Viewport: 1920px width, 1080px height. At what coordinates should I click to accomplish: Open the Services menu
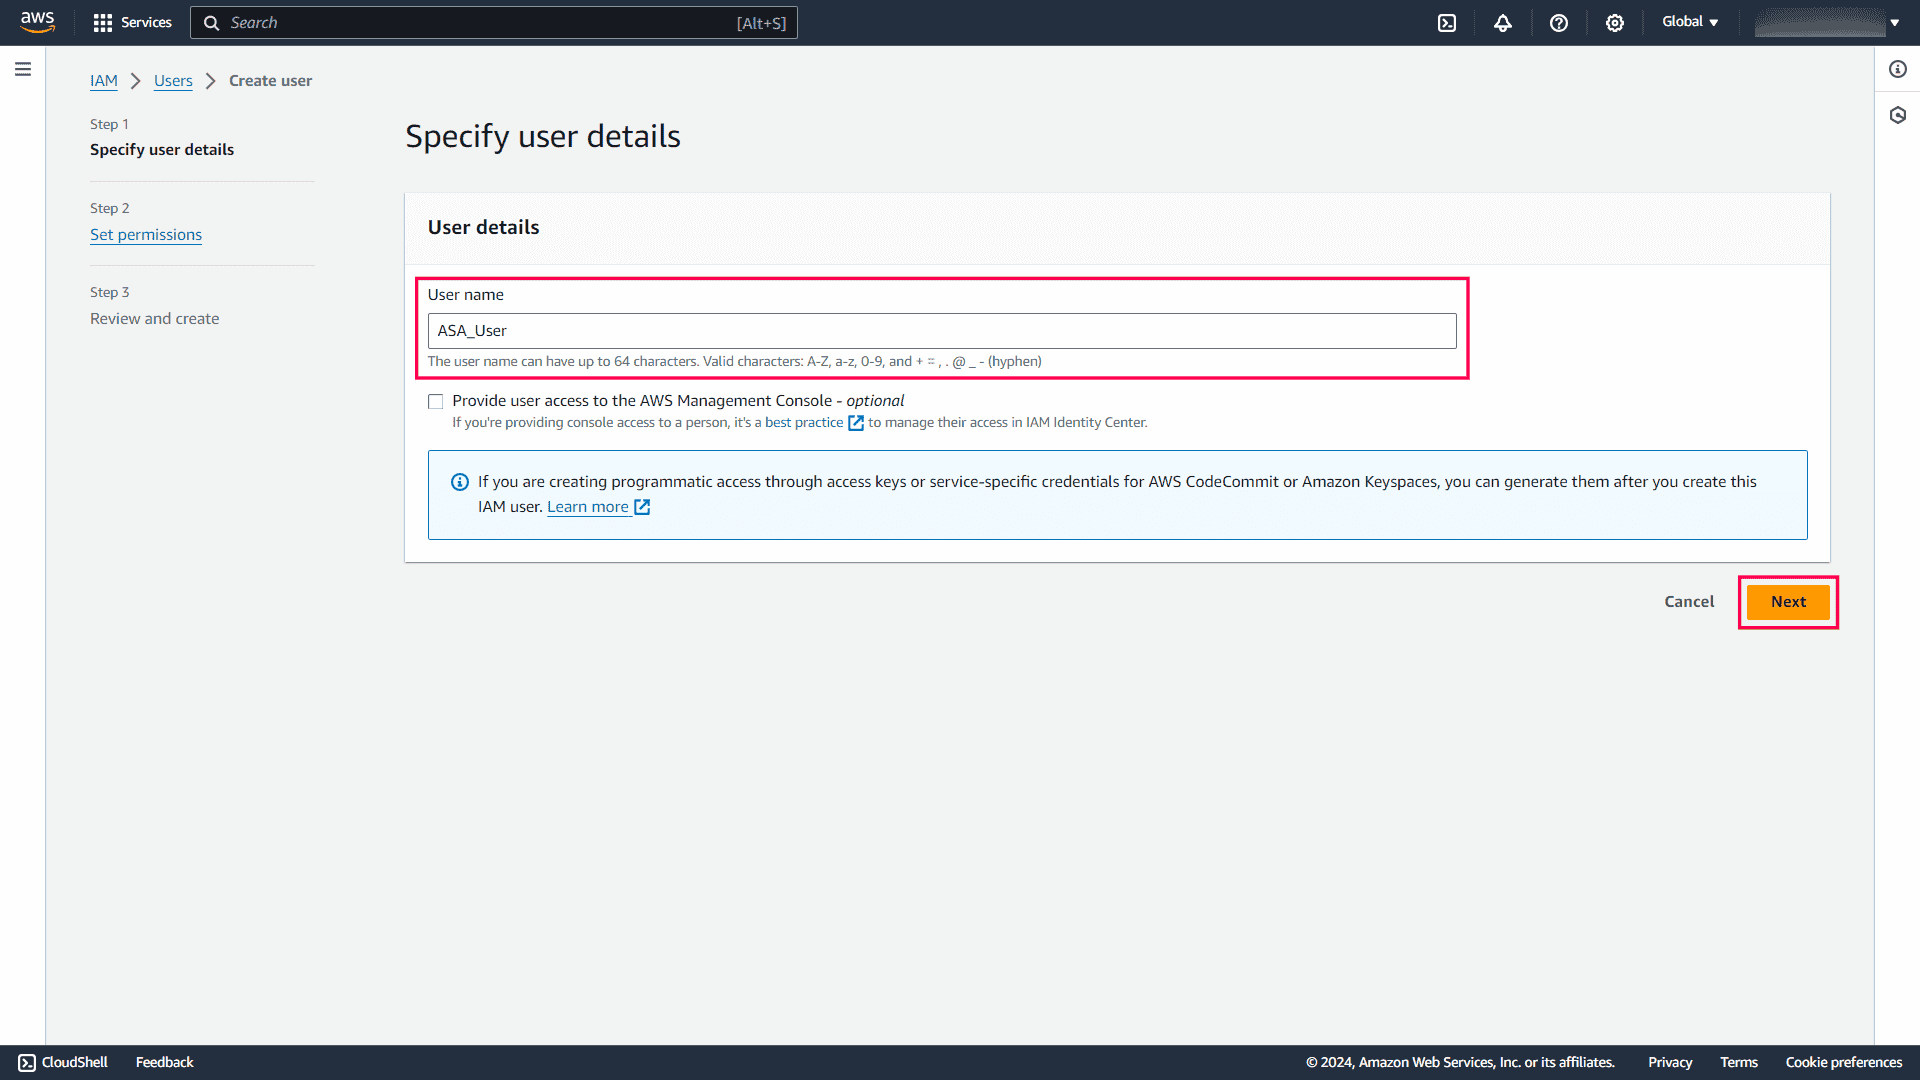[x=131, y=22]
